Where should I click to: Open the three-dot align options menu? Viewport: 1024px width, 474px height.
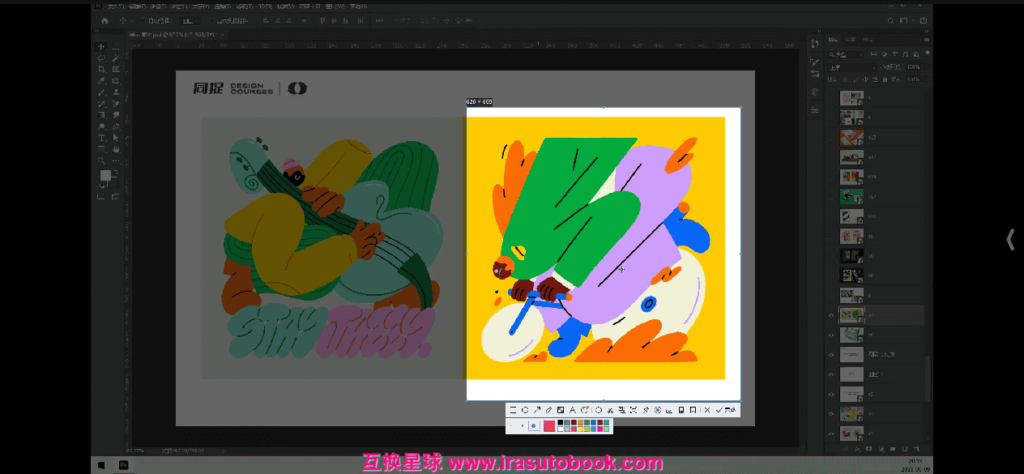379,21
